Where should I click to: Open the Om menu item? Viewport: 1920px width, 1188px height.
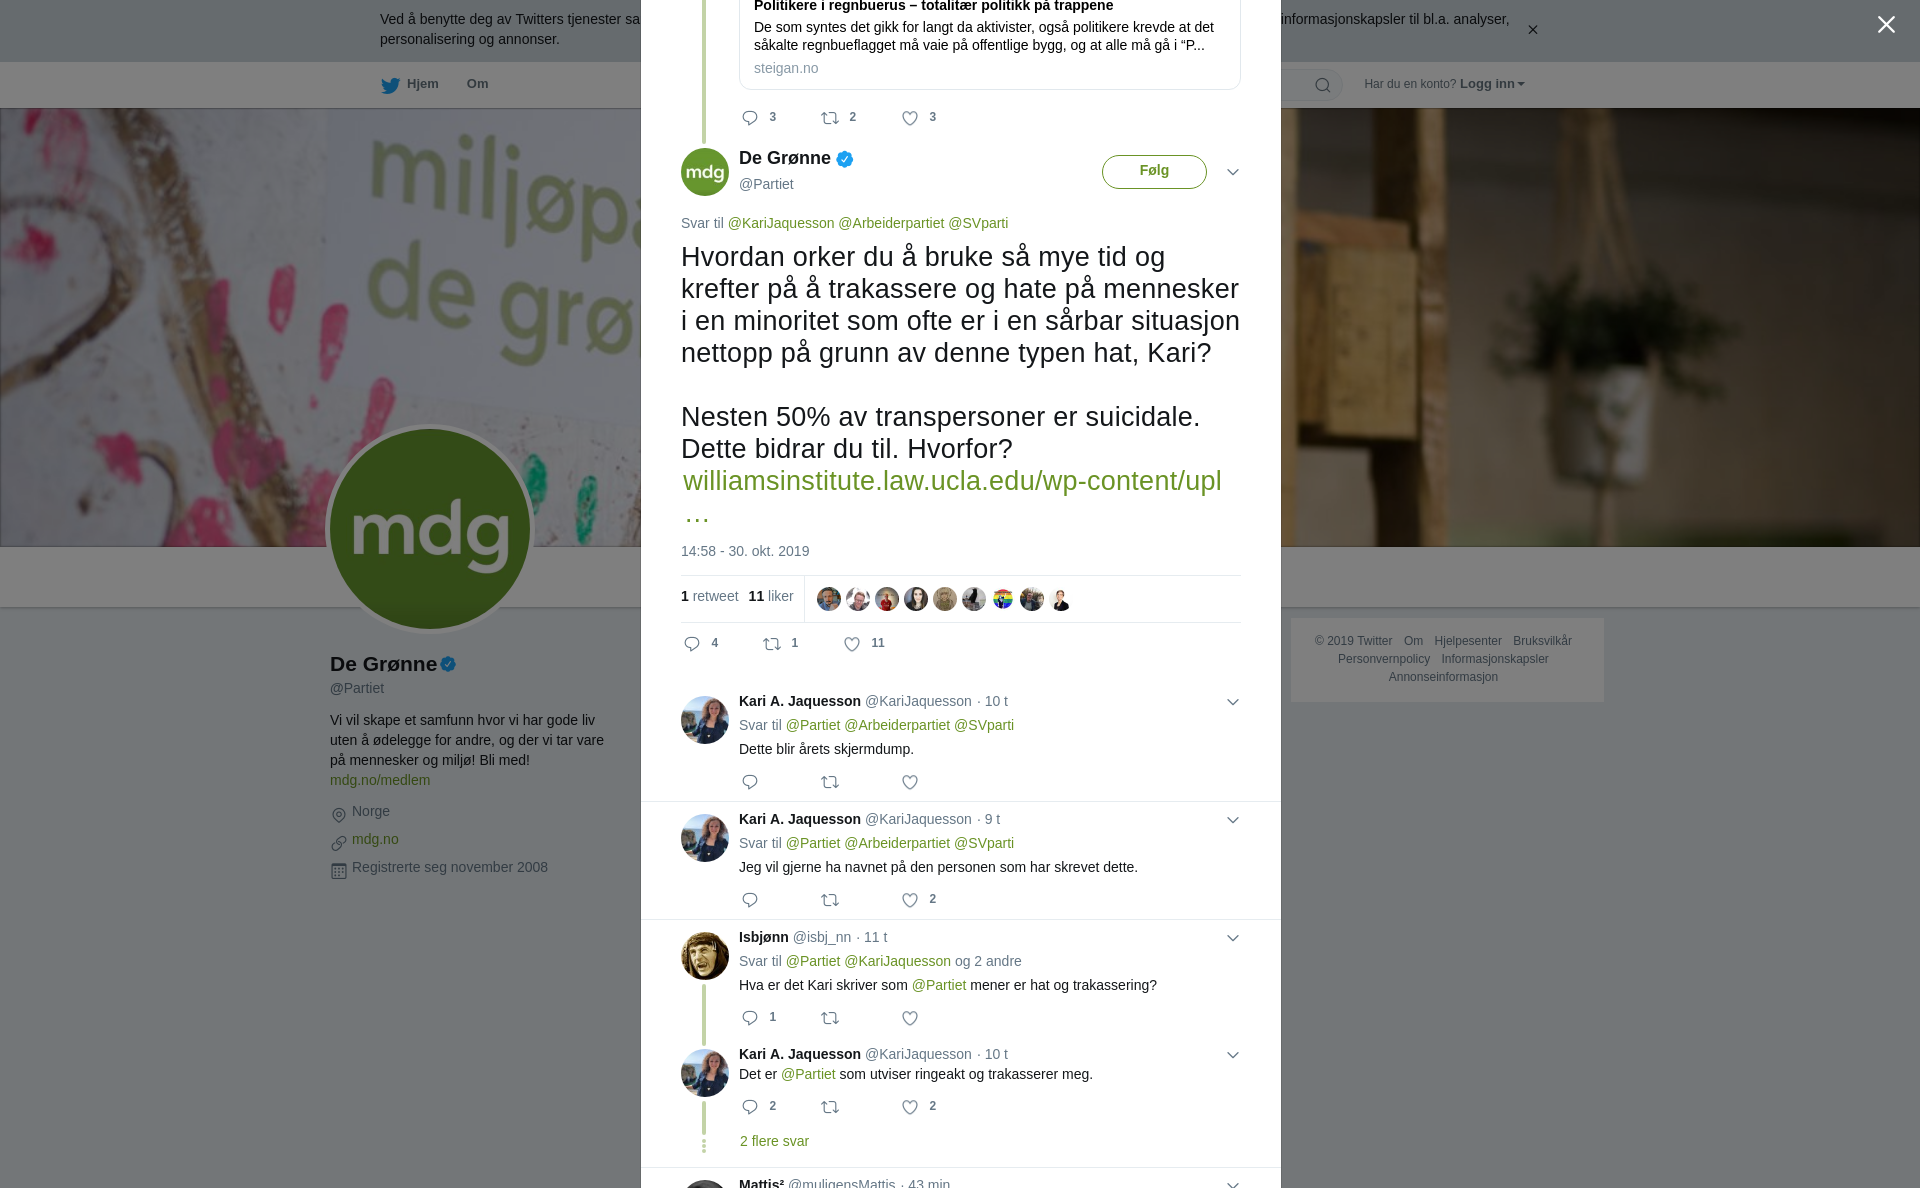click(x=477, y=84)
